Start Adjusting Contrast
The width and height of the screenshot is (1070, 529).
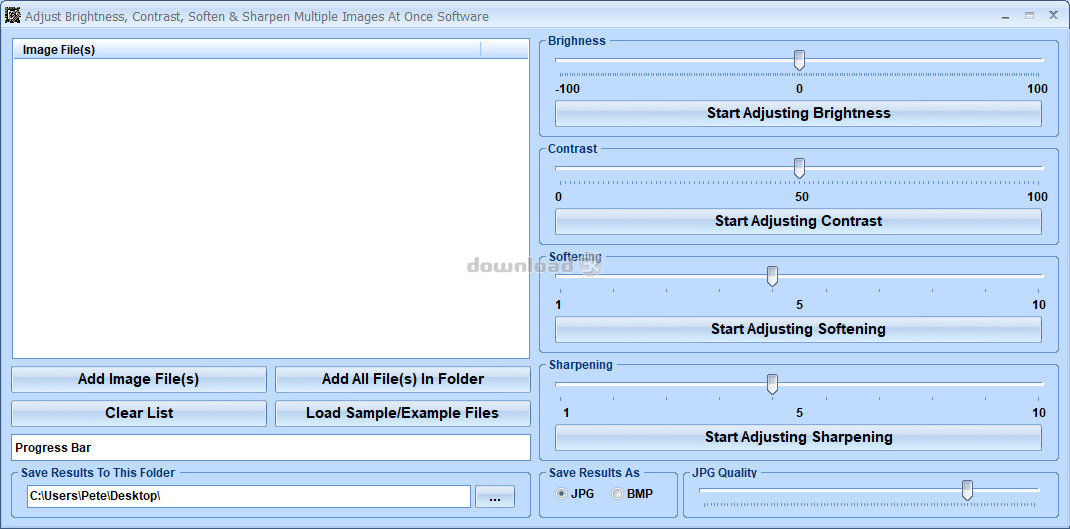coord(798,221)
